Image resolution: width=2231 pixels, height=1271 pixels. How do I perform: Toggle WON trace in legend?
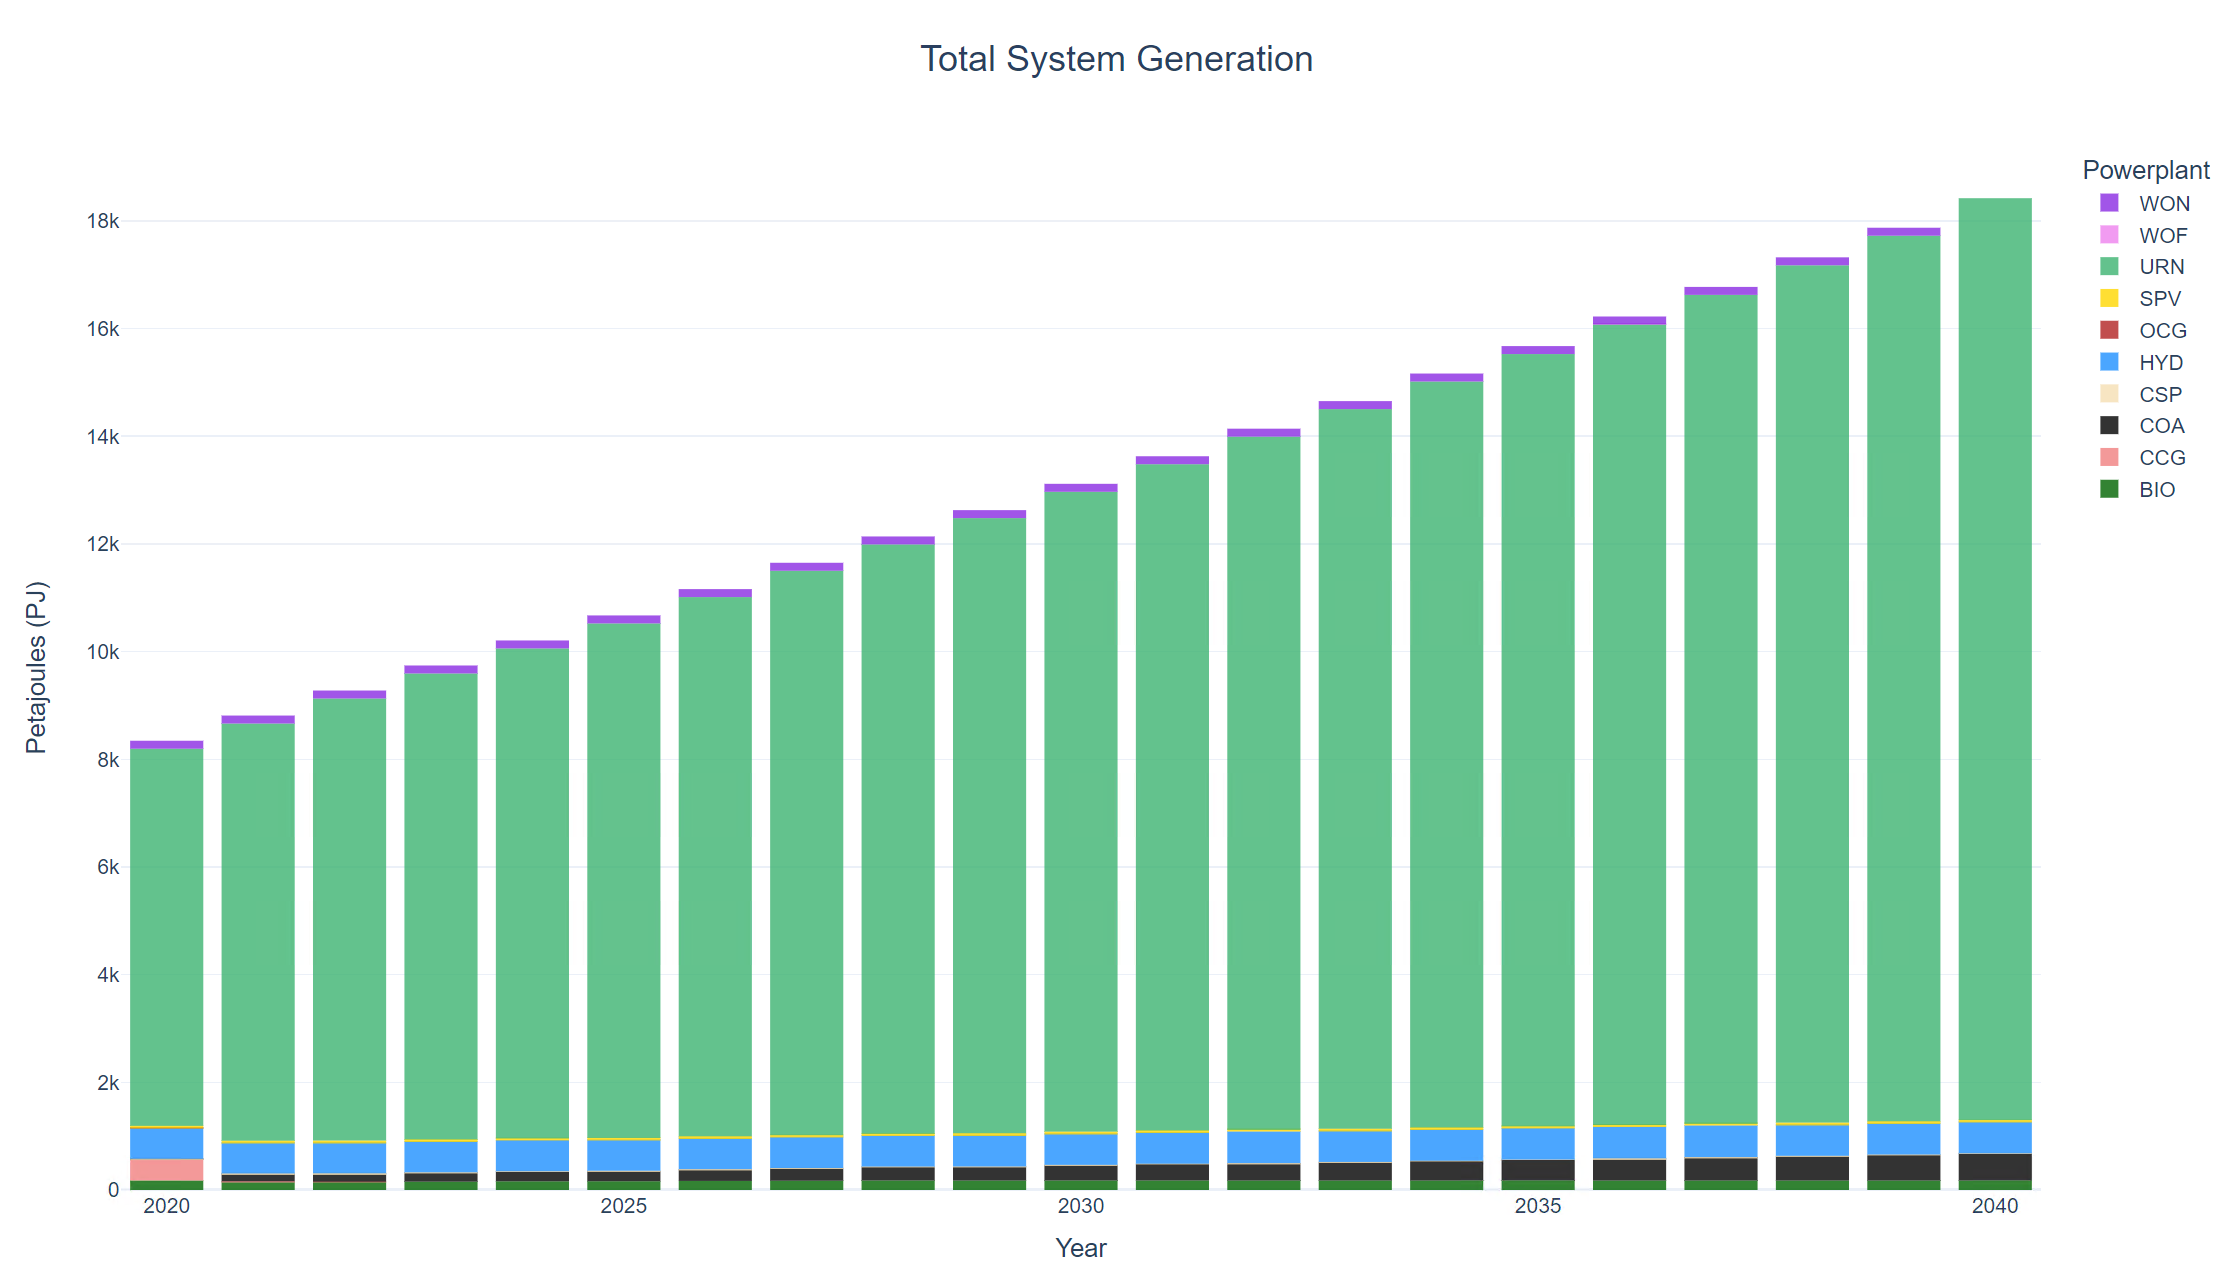tap(2163, 204)
